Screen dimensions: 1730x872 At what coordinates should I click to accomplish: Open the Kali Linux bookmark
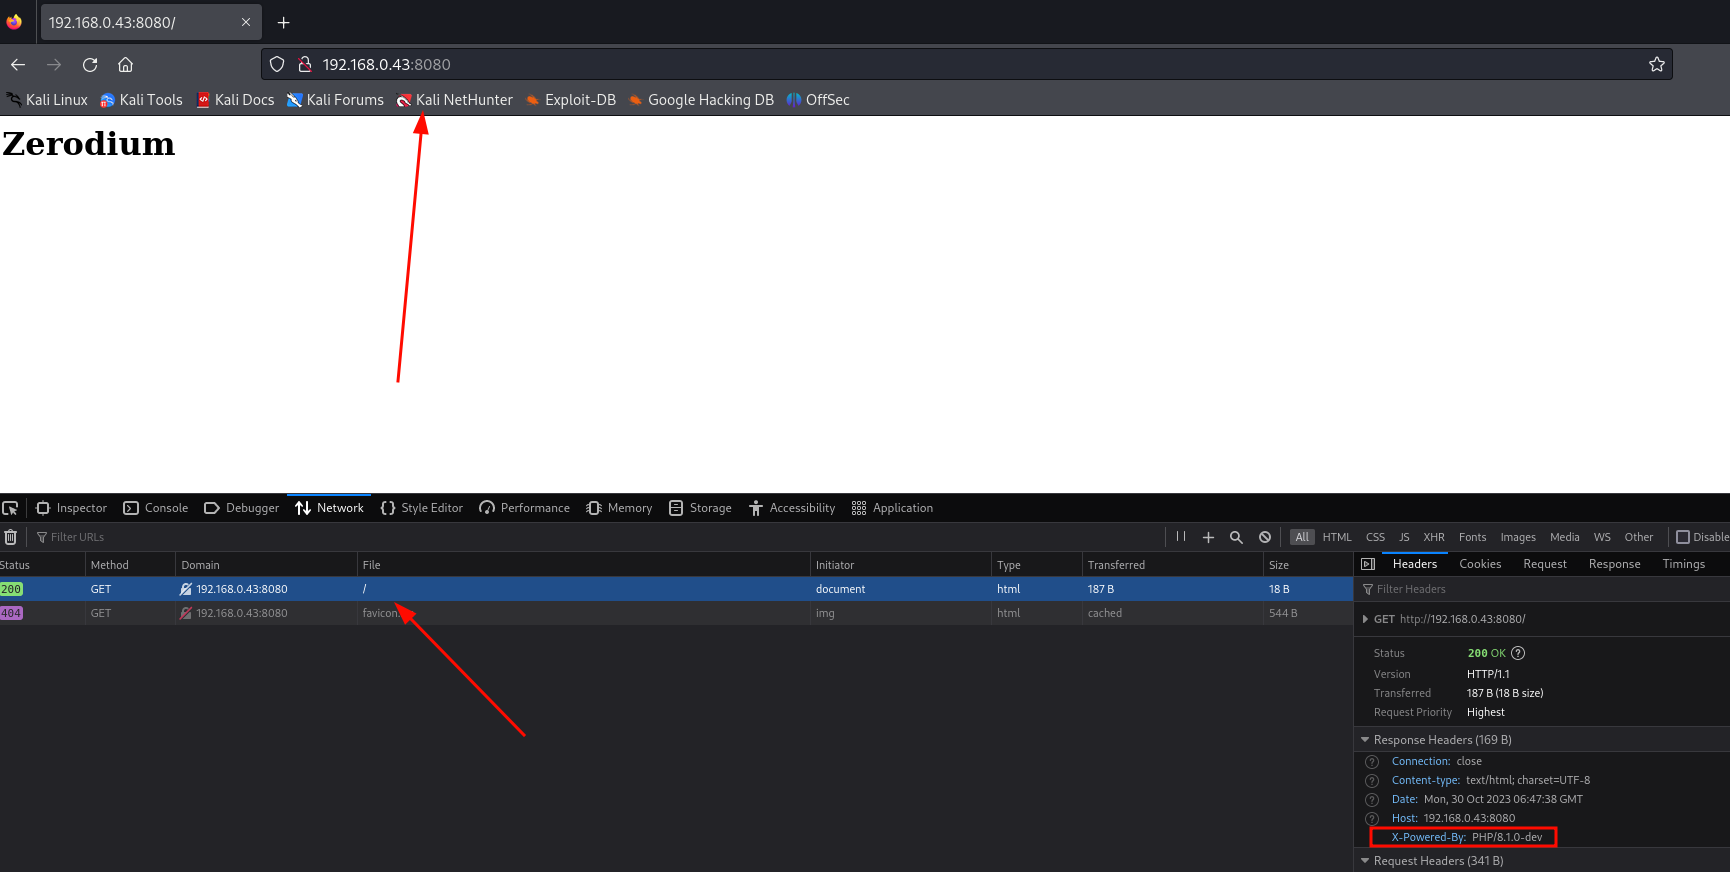coord(47,100)
